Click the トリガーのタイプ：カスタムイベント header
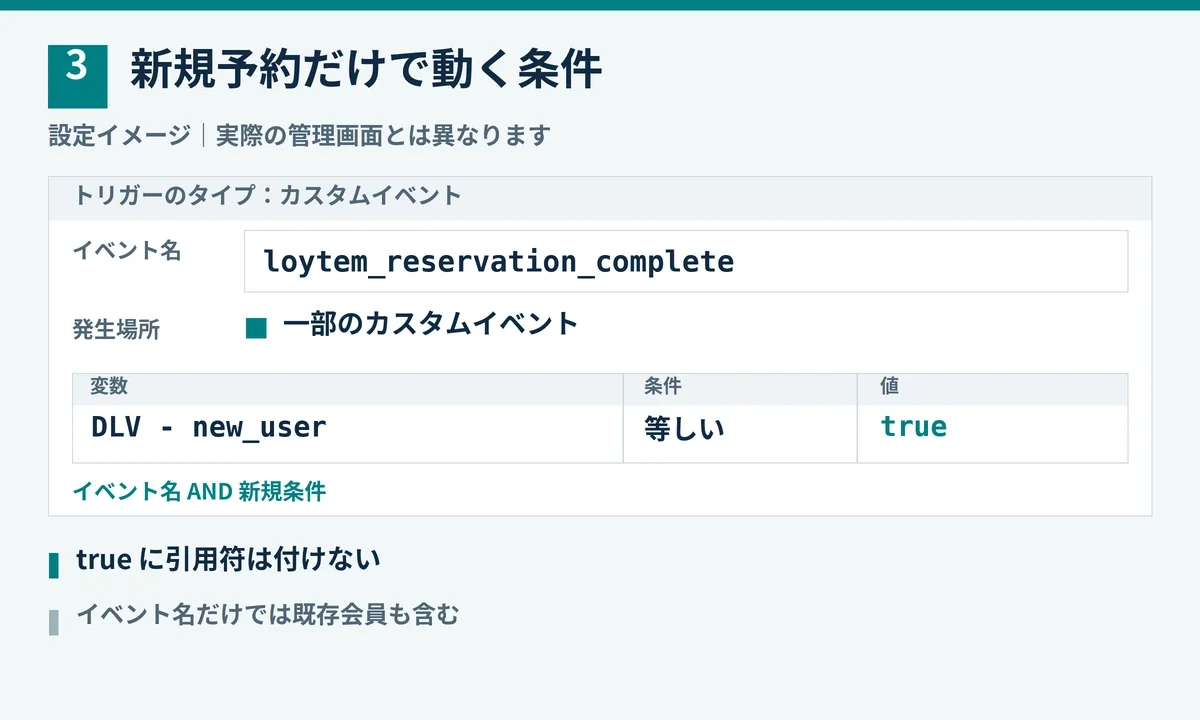The height and width of the screenshot is (720, 1200). pos(600,198)
